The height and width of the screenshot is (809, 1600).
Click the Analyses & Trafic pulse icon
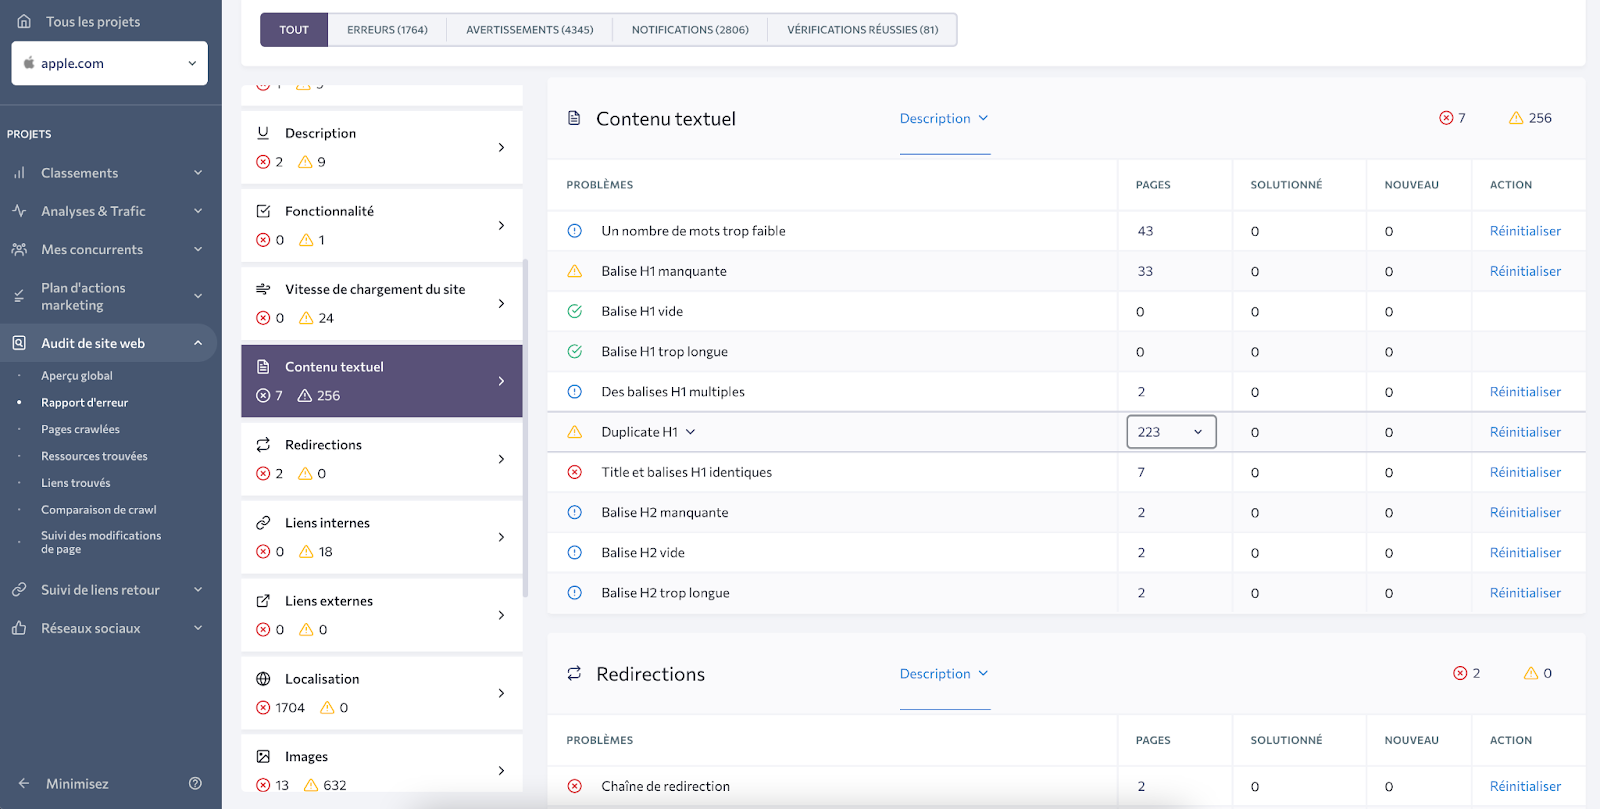coord(19,211)
